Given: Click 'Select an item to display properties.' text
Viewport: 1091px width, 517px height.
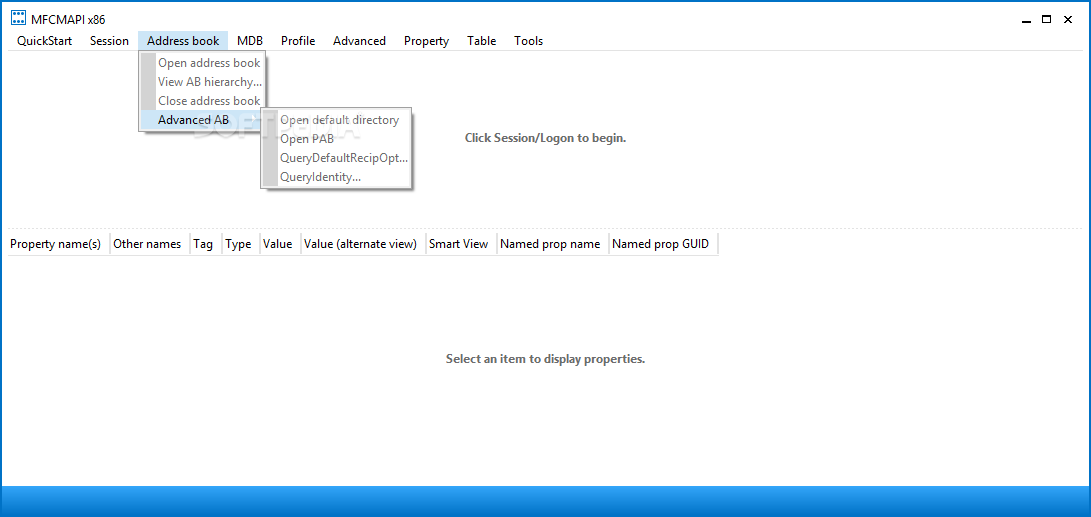Looking at the screenshot, I should coord(546,360).
